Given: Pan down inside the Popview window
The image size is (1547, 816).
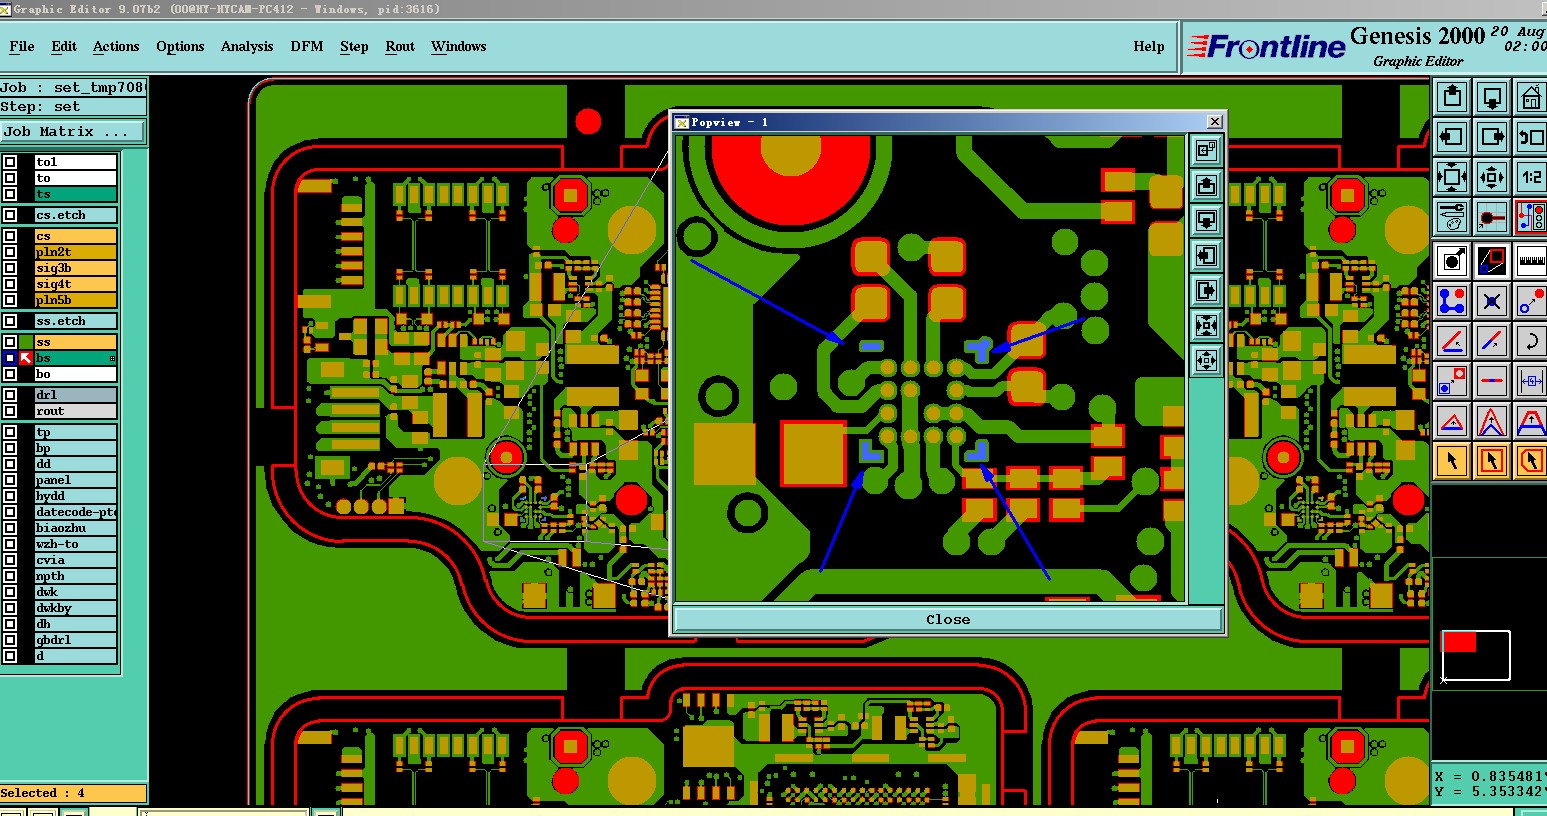Looking at the screenshot, I should tap(1207, 220).
